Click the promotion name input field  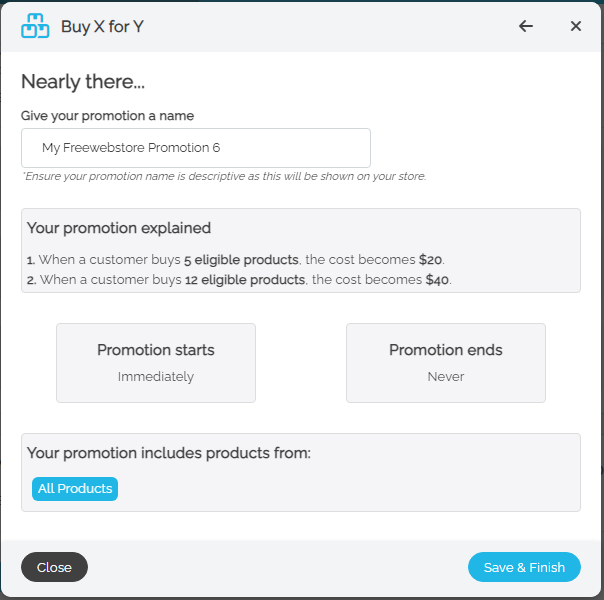(196, 148)
